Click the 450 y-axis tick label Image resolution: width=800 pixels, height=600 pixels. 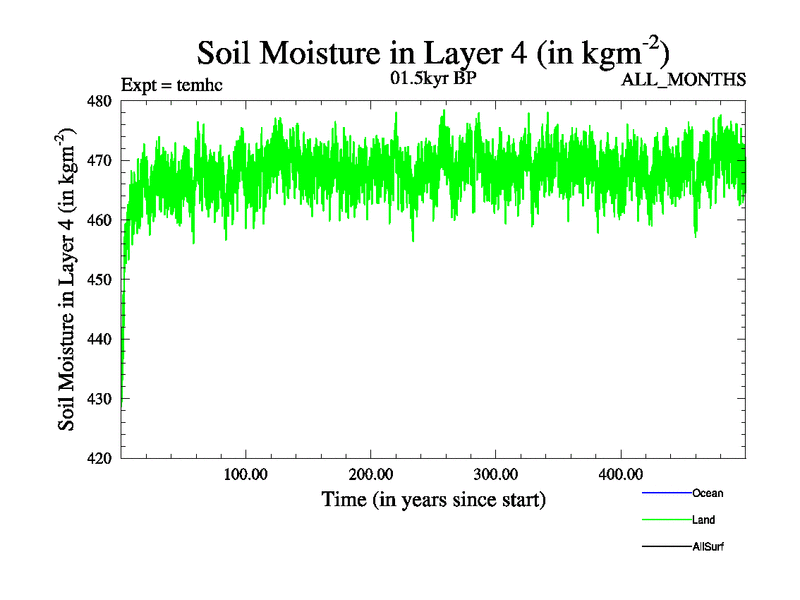click(x=102, y=280)
